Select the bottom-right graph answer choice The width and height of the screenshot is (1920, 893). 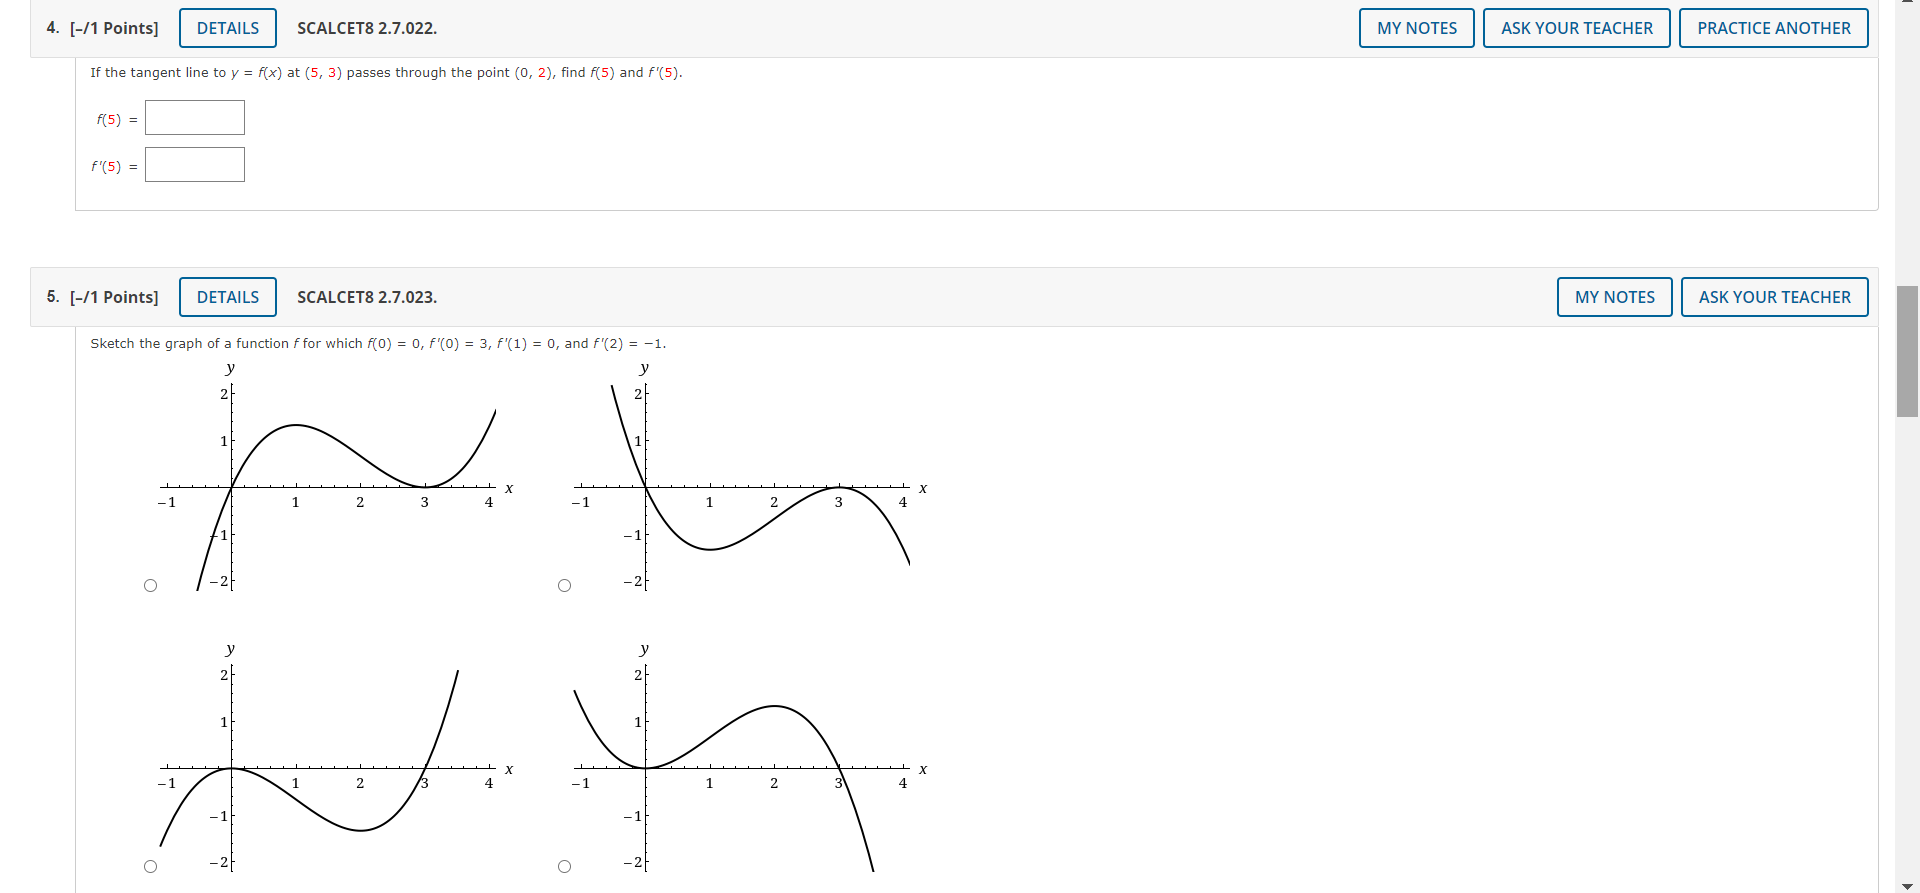pos(564,866)
